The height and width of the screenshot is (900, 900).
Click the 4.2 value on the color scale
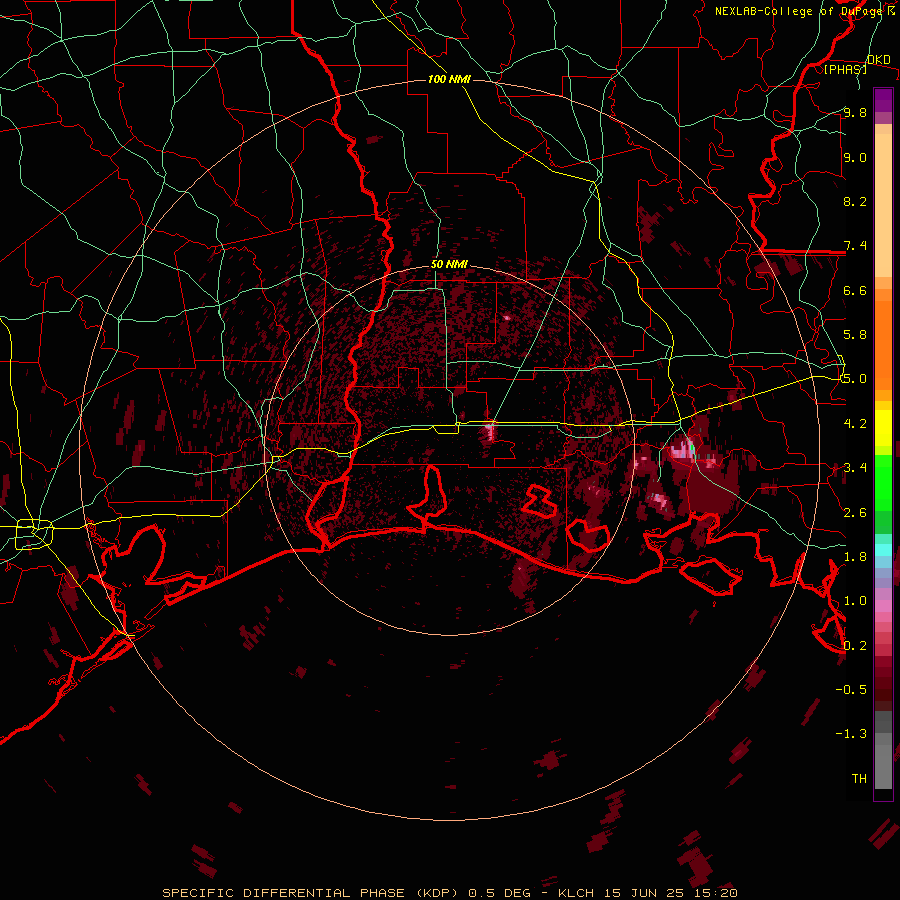pos(855,424)
